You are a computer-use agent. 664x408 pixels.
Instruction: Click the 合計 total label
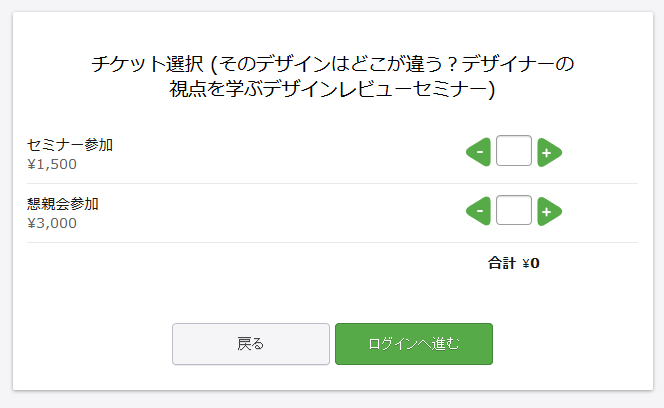tap(502, 264)
